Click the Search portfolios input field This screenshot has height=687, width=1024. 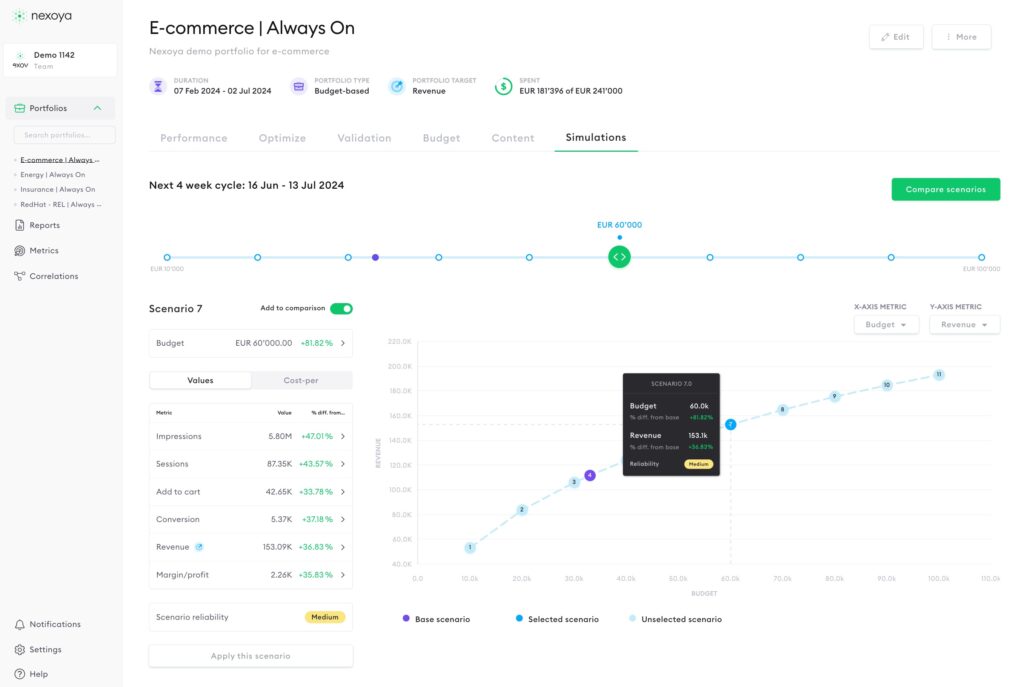[x=65, y=135]
